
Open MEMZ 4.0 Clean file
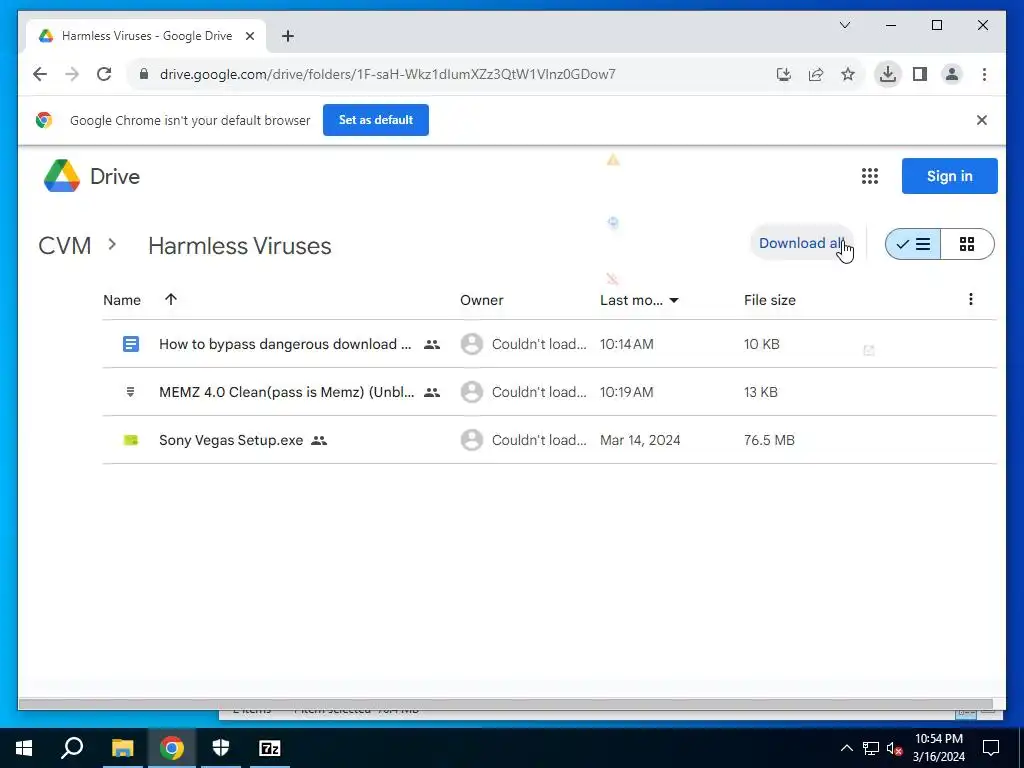[x=287, y=392]
